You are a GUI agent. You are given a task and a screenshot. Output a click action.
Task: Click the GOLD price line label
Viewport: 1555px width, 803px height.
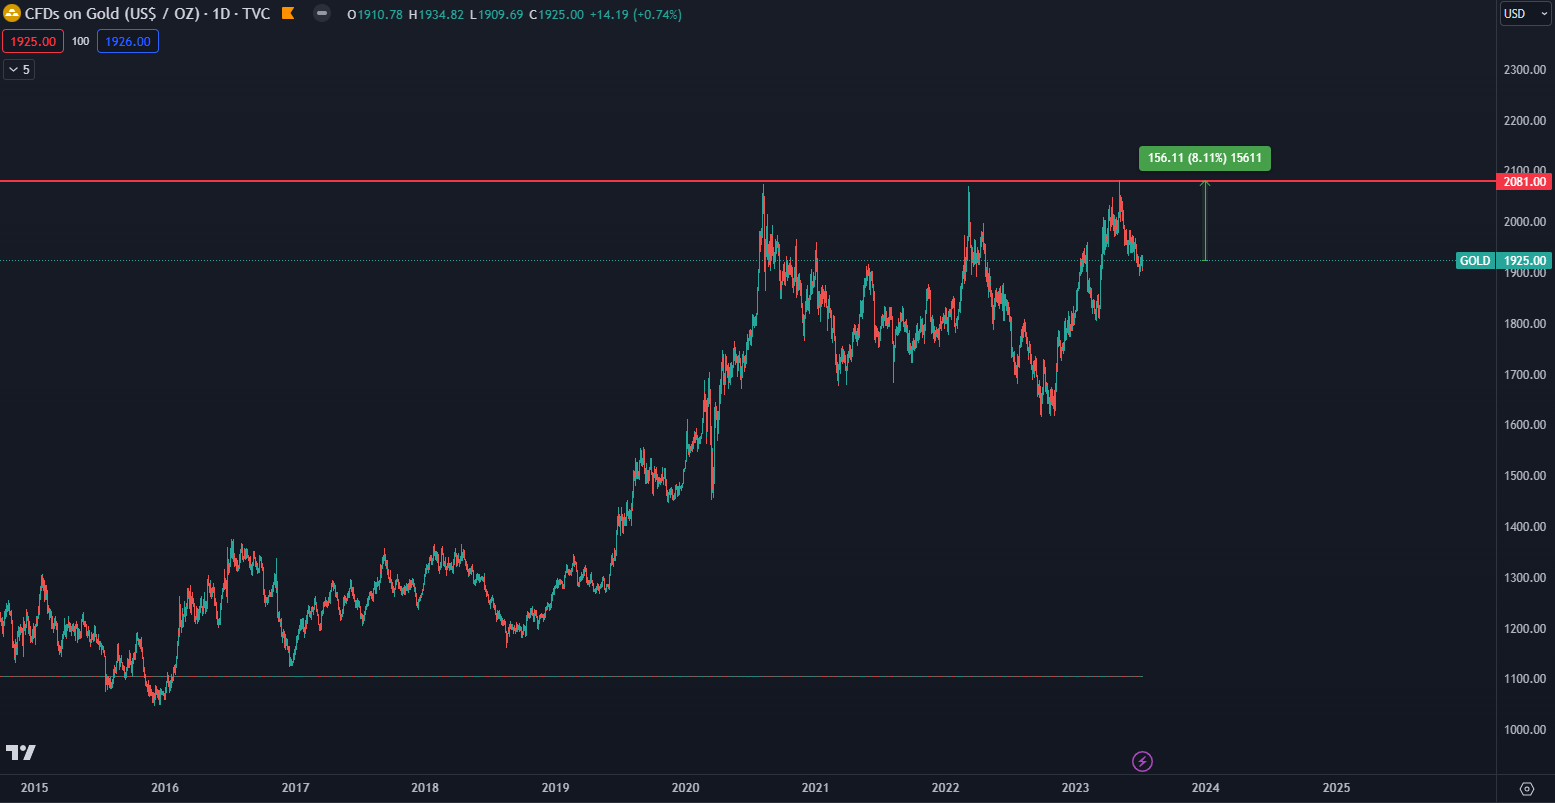coord(1475,261)
